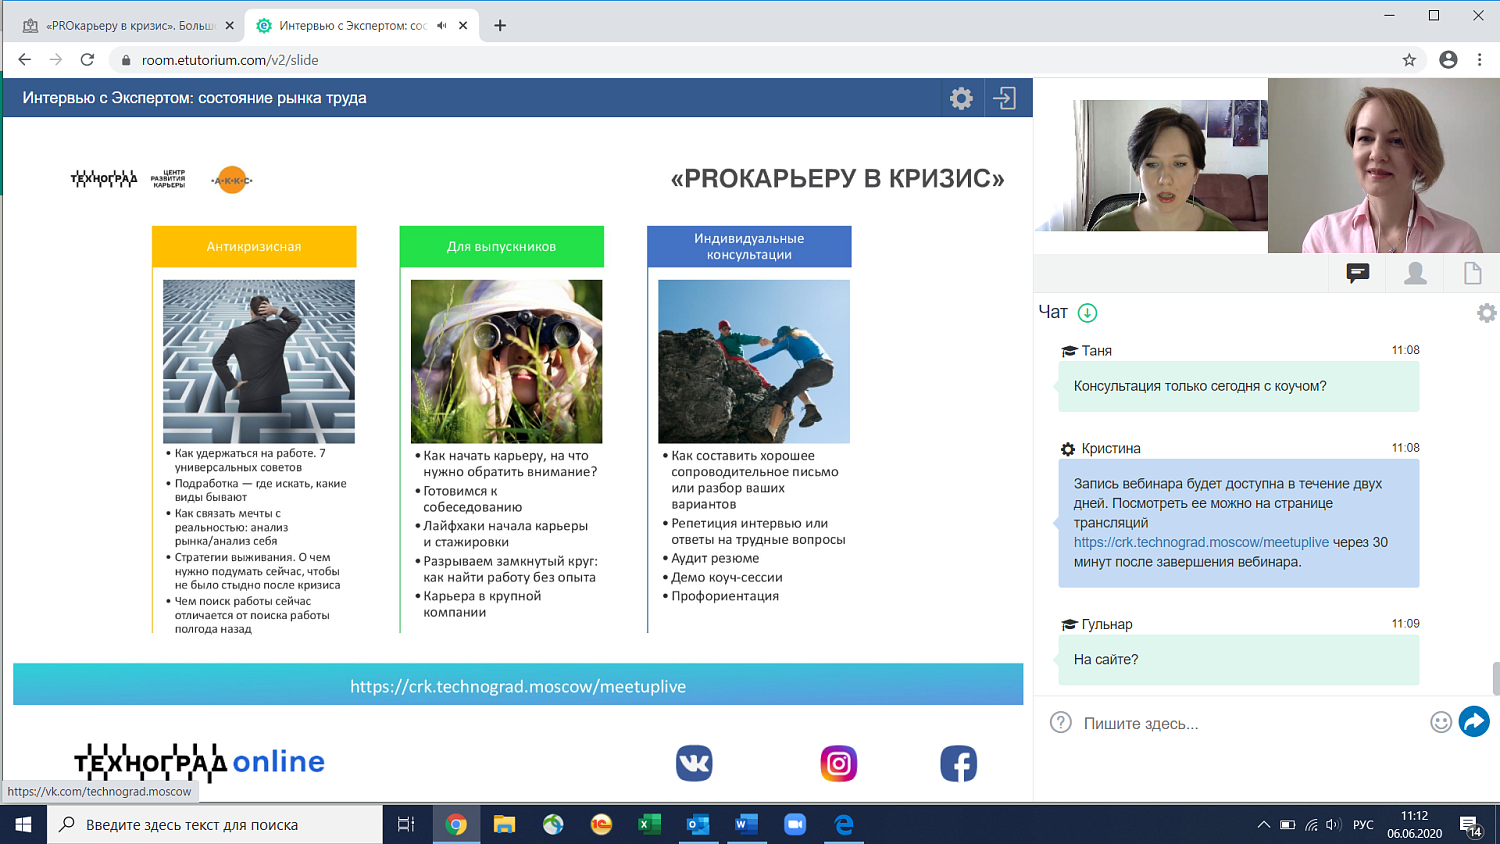Open the emoji picker in chat
Image resolution: width=1500 pixels, height=844 pixels.
click(x=1440, y=722)
